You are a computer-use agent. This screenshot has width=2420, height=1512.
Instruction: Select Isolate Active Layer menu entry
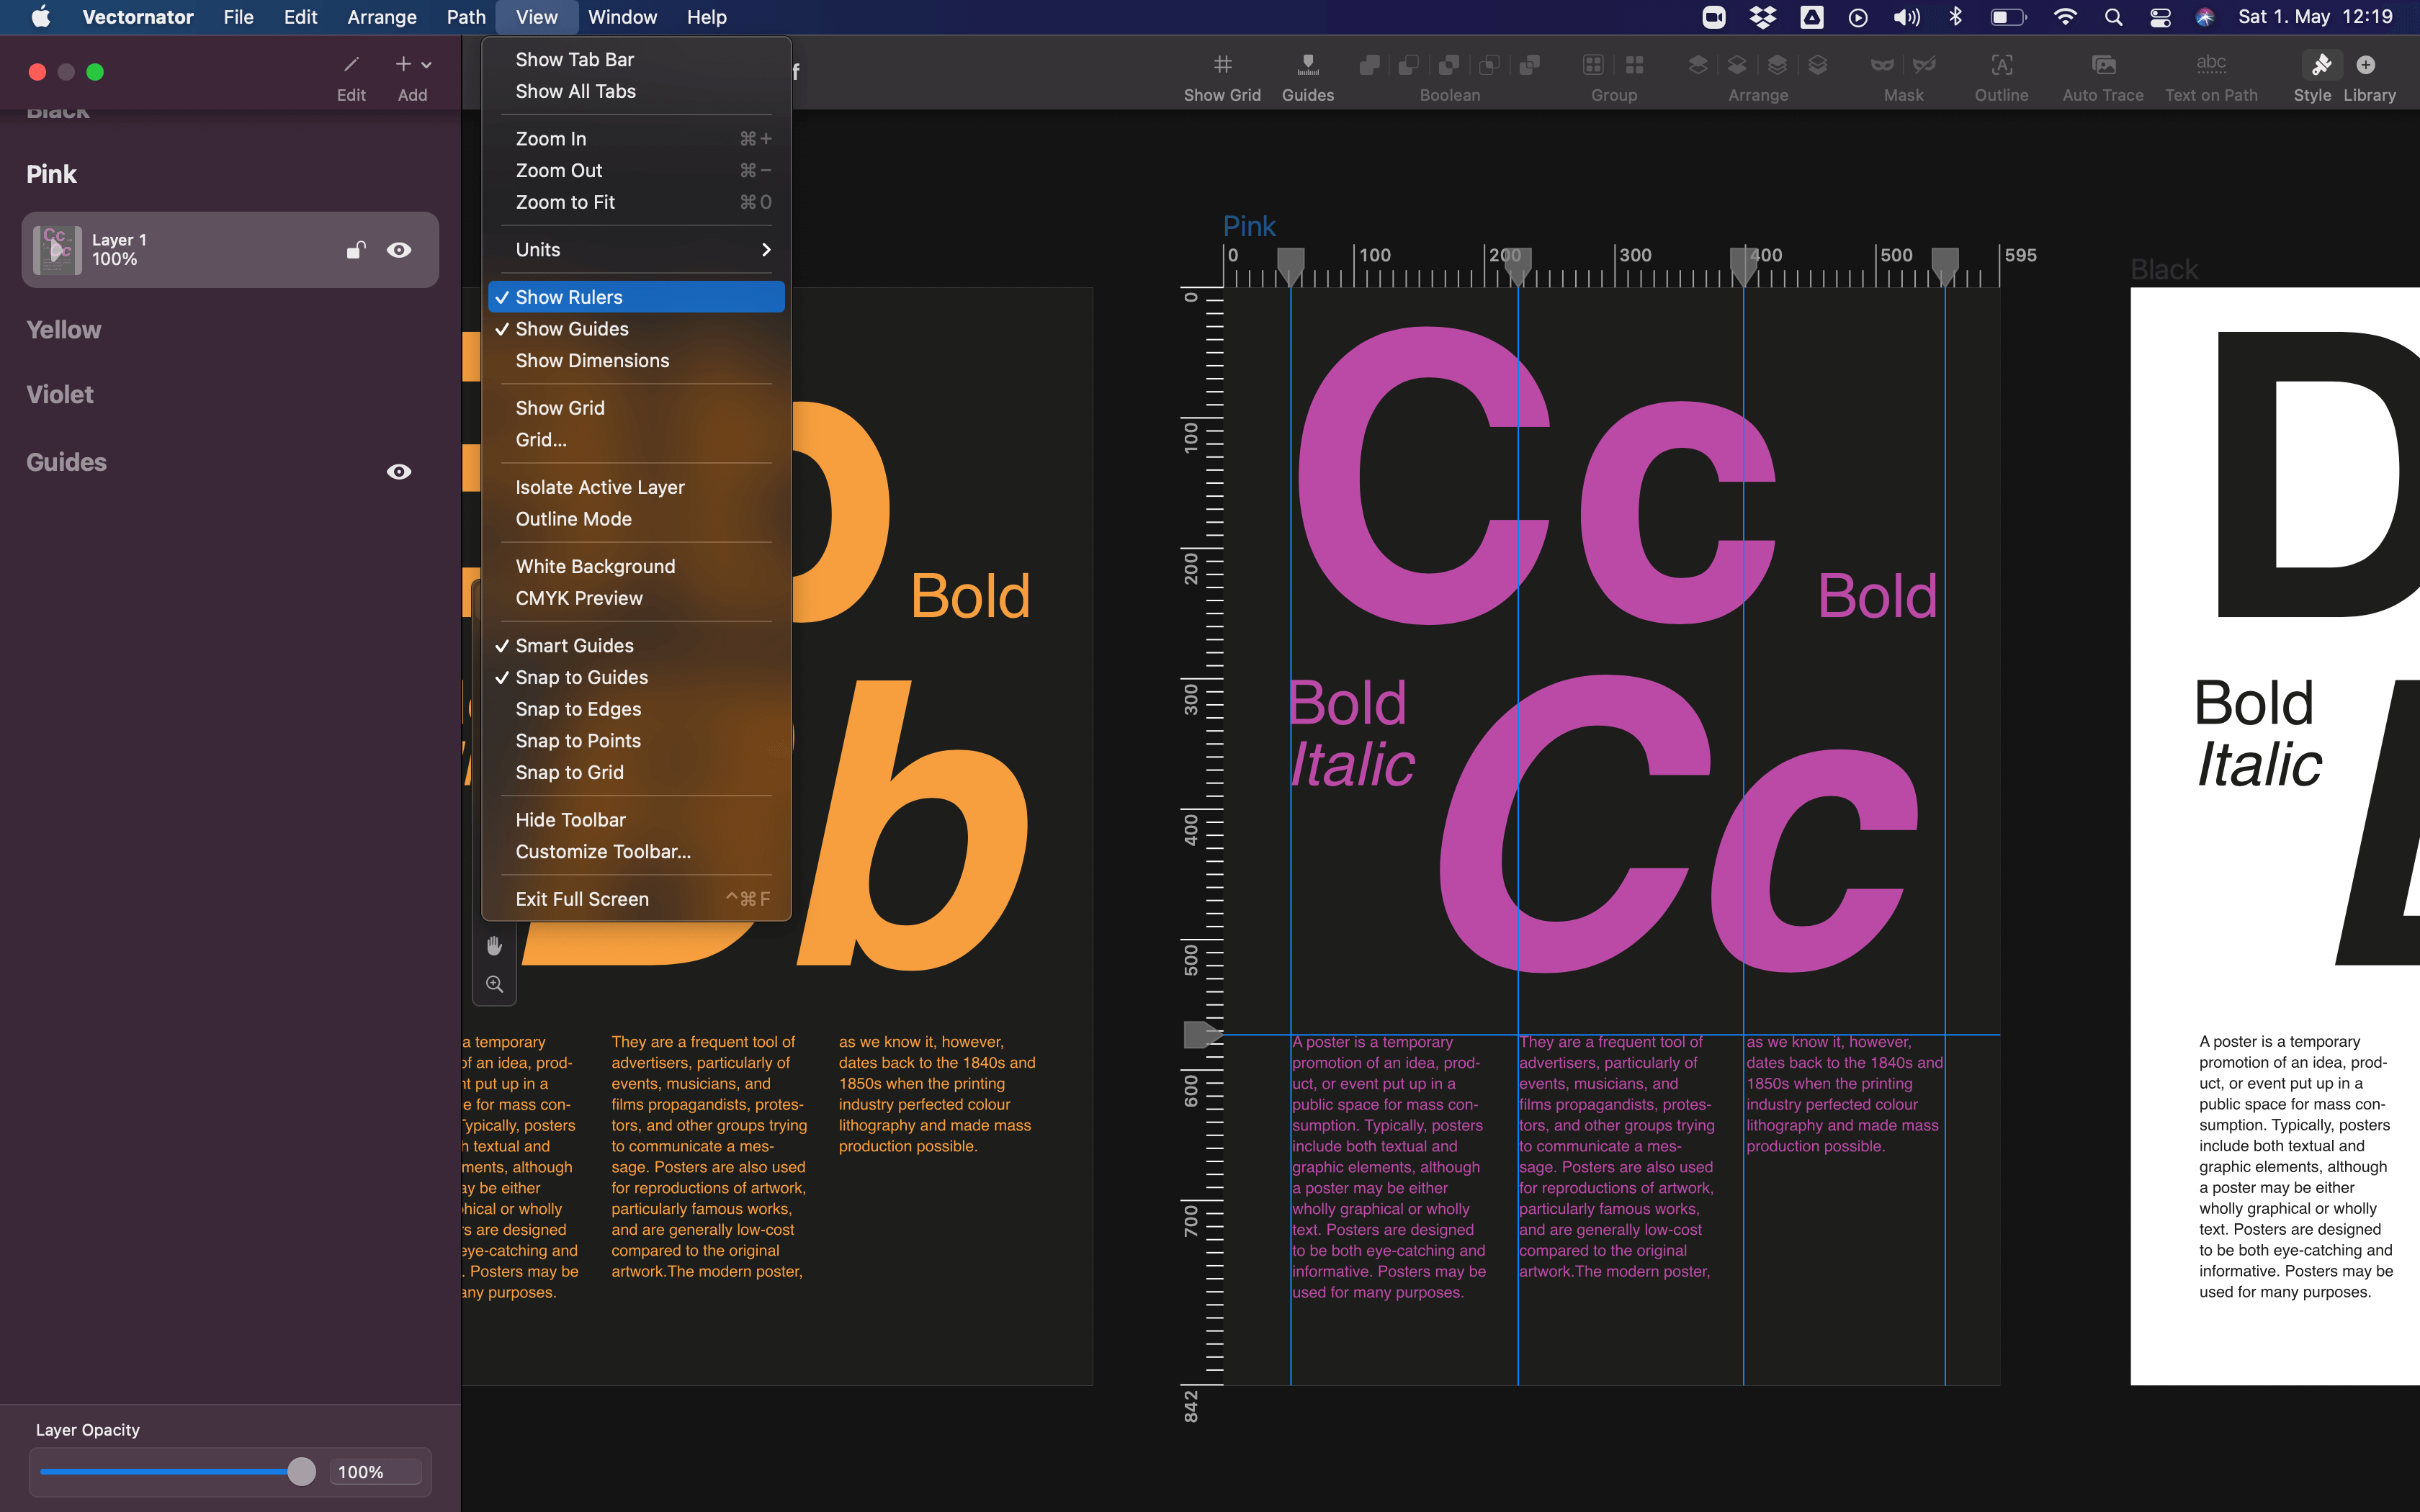[636, 488]
